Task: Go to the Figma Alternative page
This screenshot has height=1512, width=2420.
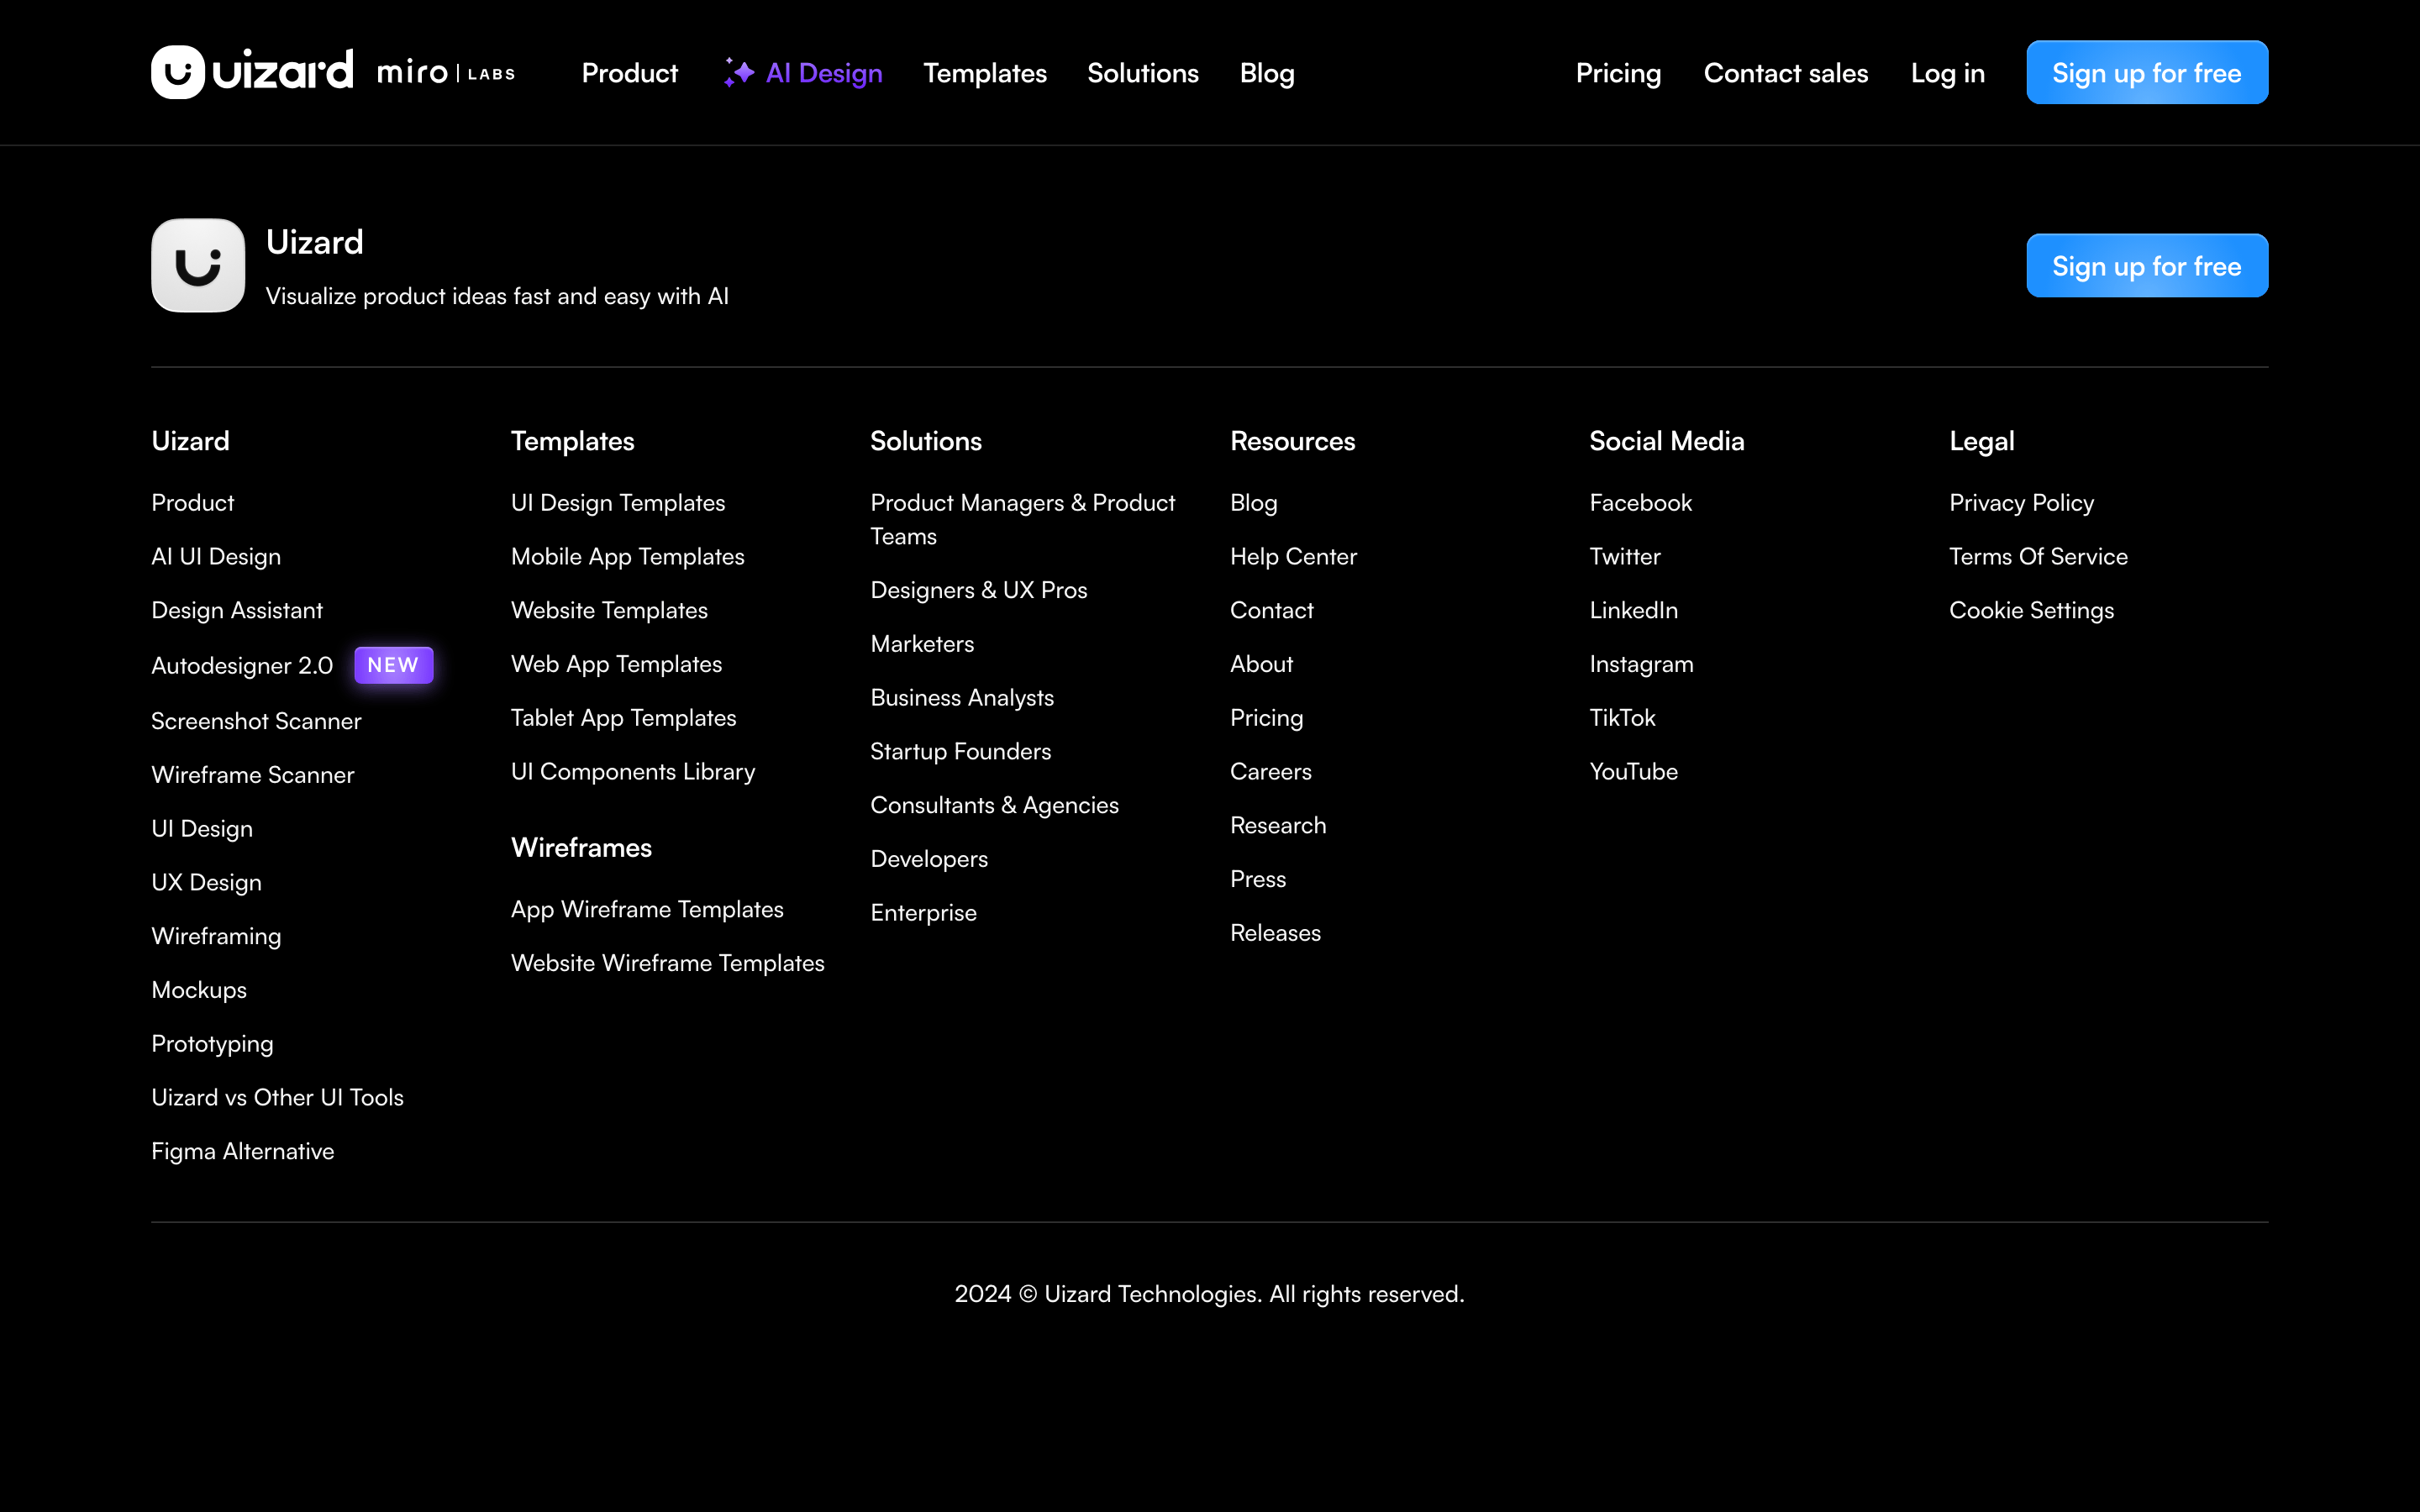Action: [x=243, y=1151]
